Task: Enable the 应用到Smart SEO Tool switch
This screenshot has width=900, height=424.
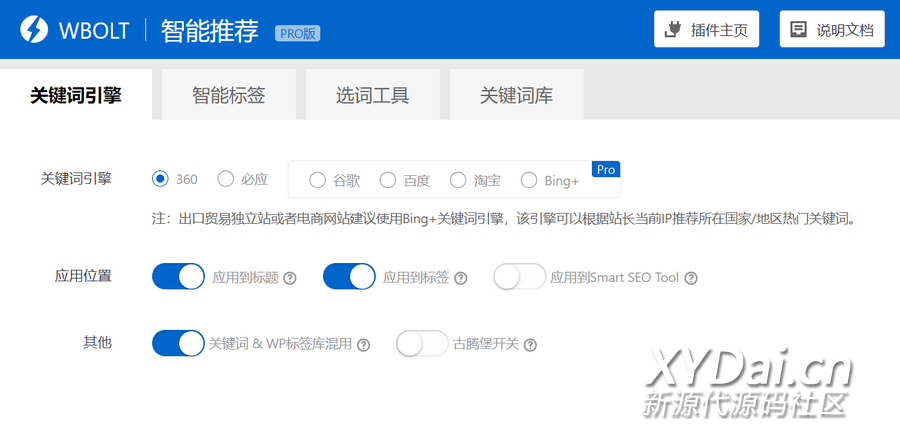Action: [519, 277]
